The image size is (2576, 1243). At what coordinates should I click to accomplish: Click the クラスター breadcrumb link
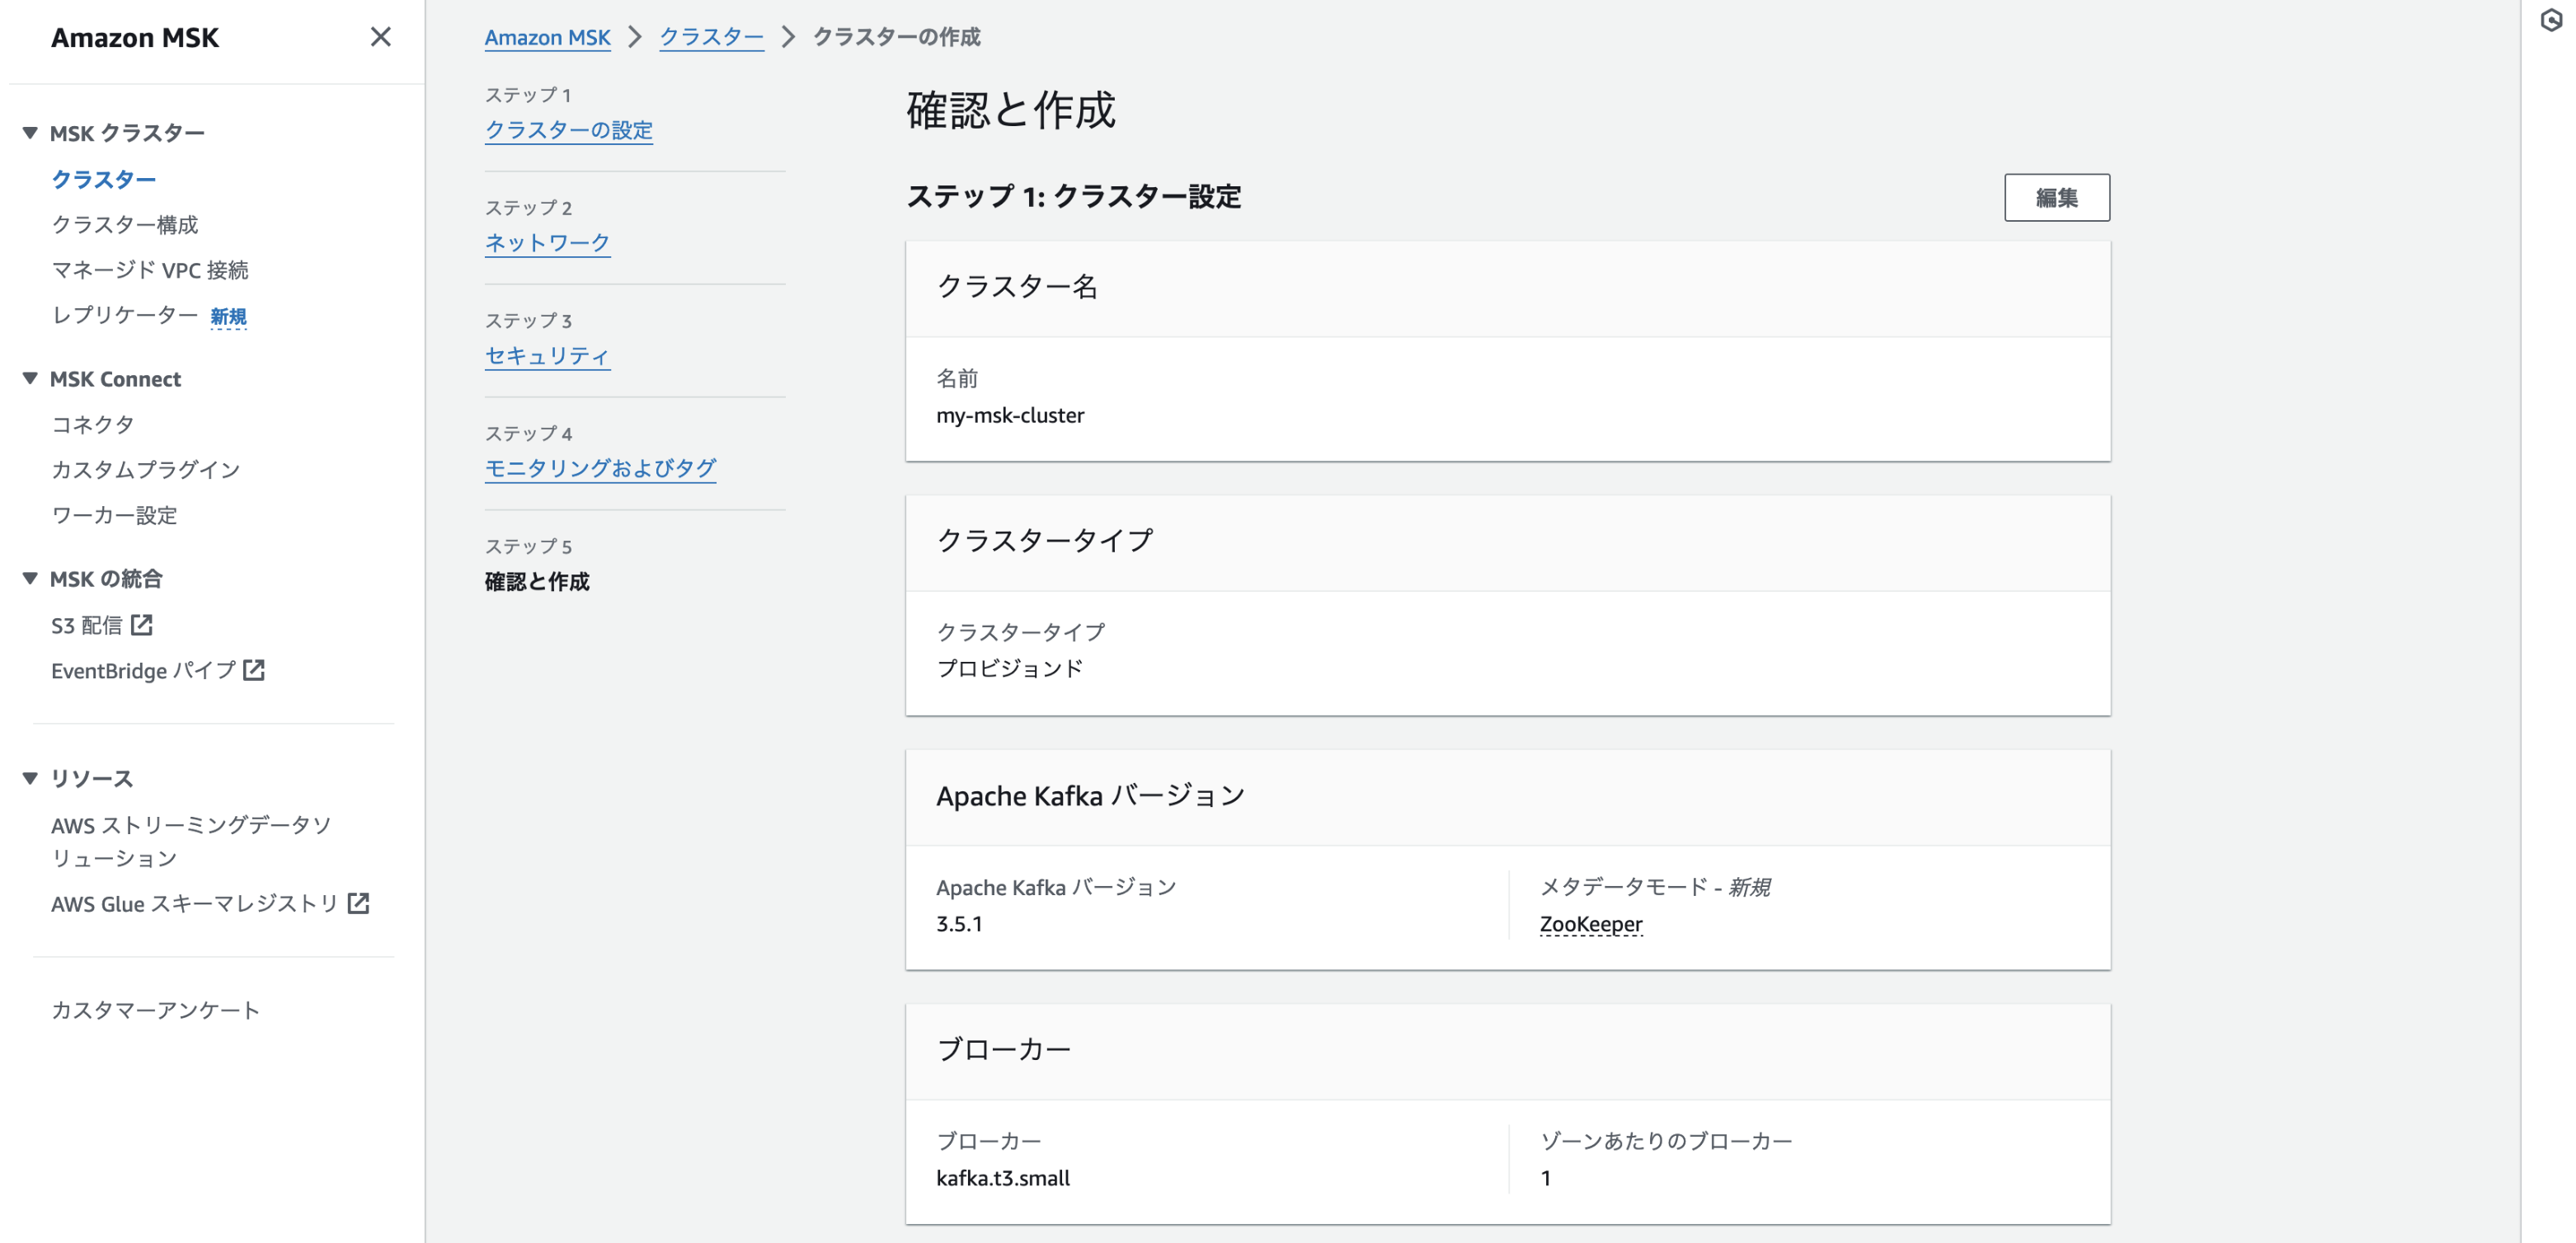pyautogui.click(x=711, y=37)
